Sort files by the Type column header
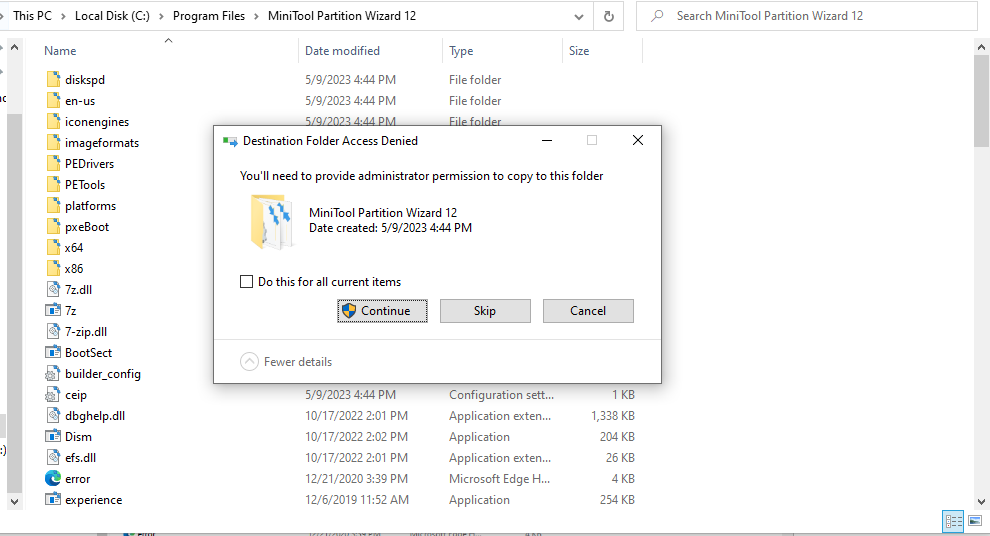Viewport: 990px width, 536px height. tap(461, 51)
